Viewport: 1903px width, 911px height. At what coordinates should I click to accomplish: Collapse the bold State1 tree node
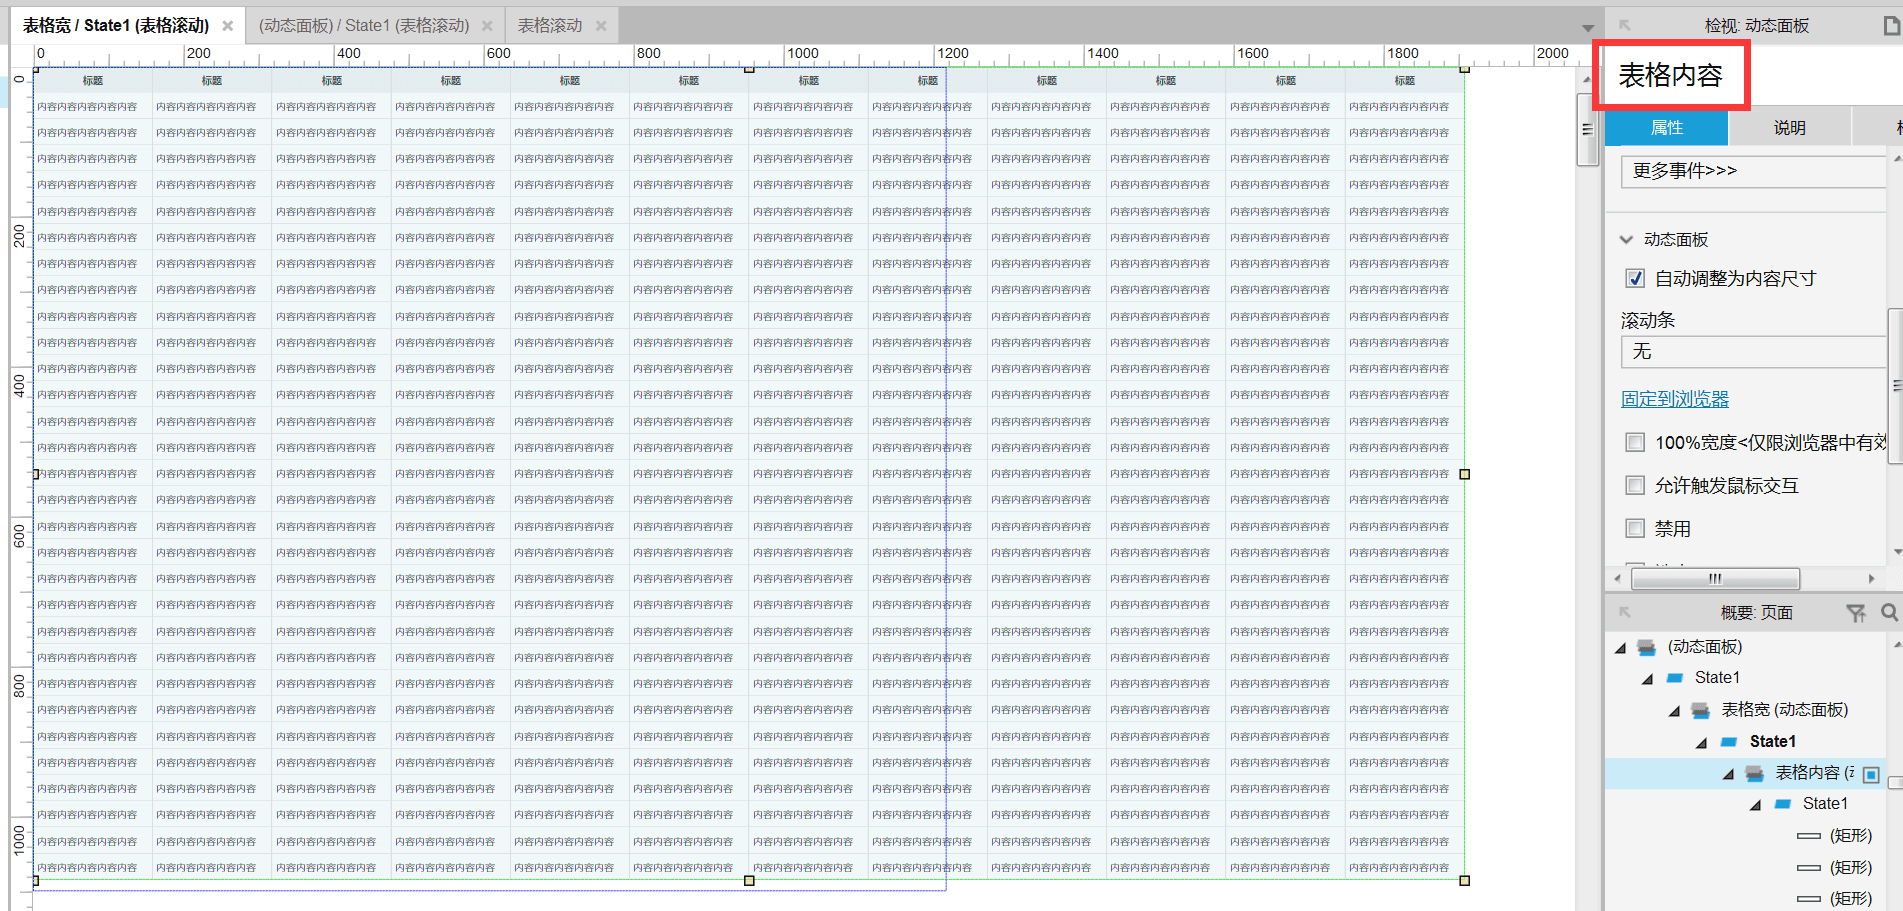(1702, 743)
